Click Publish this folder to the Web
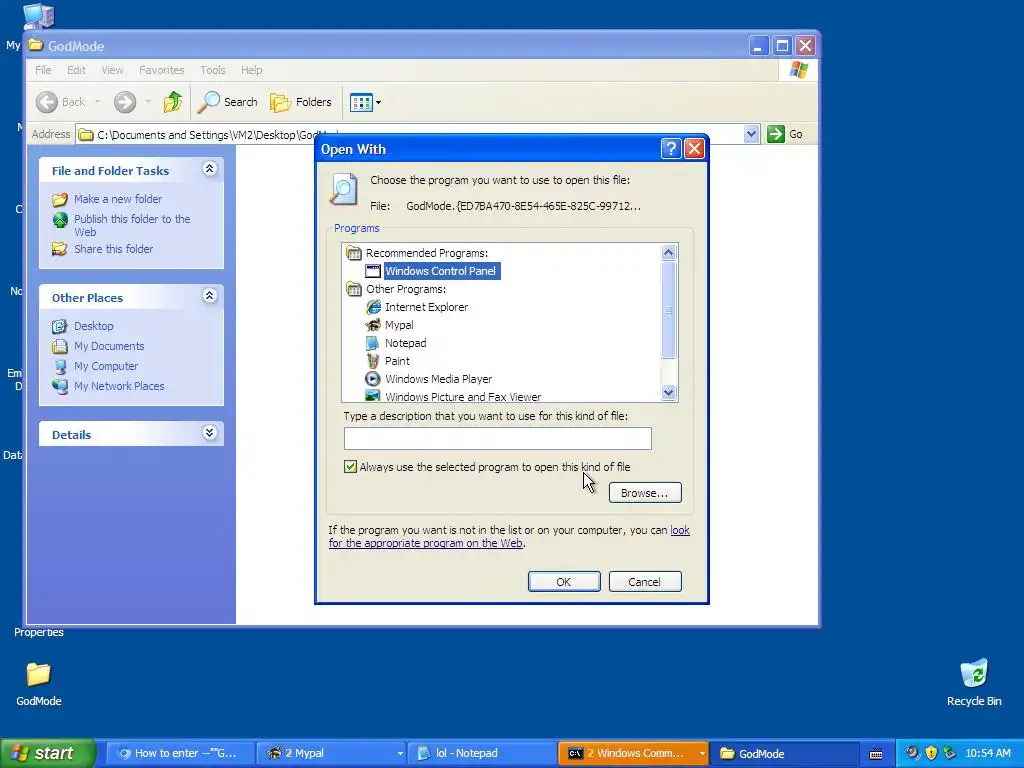This screenshot has height=768, width=1024. click(x=132, y=225)
